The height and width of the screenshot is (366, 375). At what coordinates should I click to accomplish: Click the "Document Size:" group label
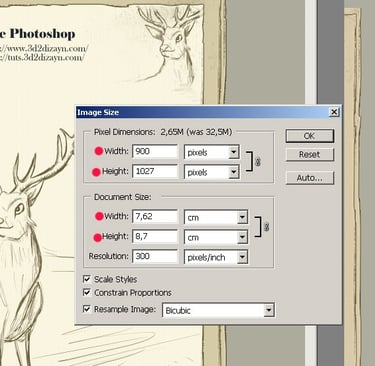pyautogui.click(x=123, y=197)
